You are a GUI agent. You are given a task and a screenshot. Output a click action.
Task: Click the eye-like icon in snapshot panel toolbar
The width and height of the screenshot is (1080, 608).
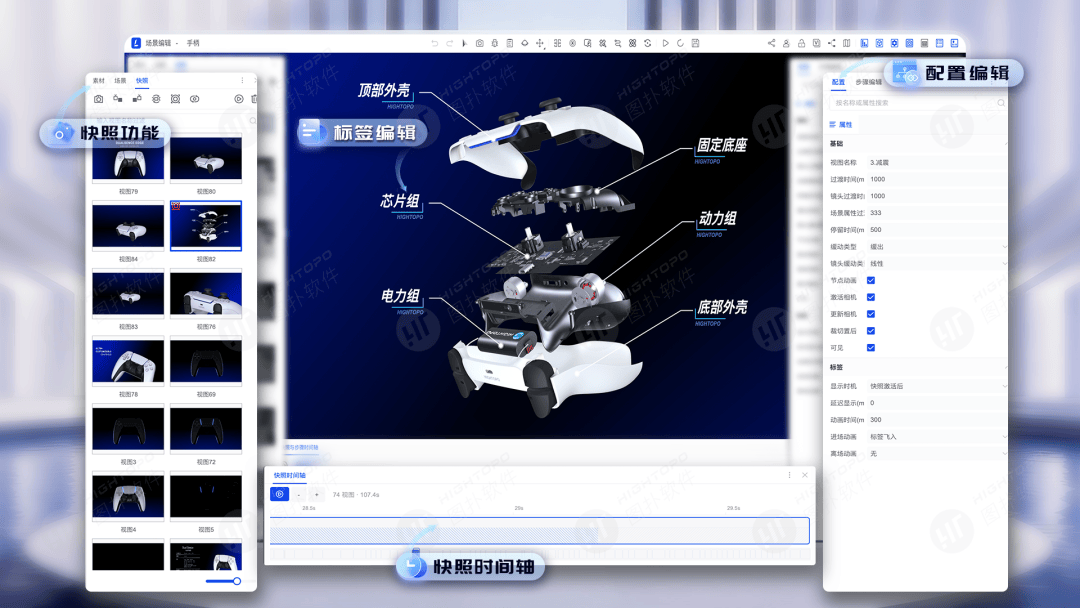195,99
